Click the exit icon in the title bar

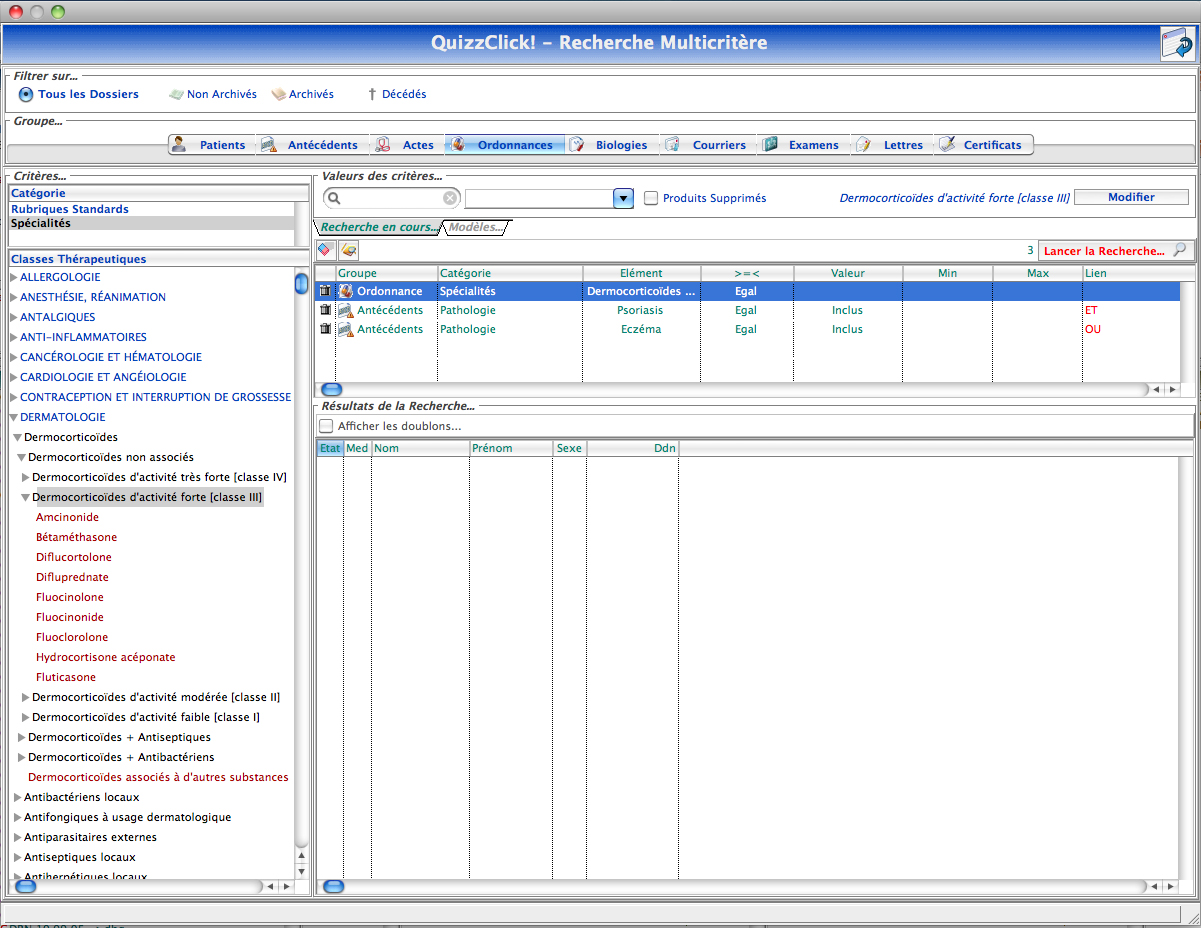[1176, 44]
